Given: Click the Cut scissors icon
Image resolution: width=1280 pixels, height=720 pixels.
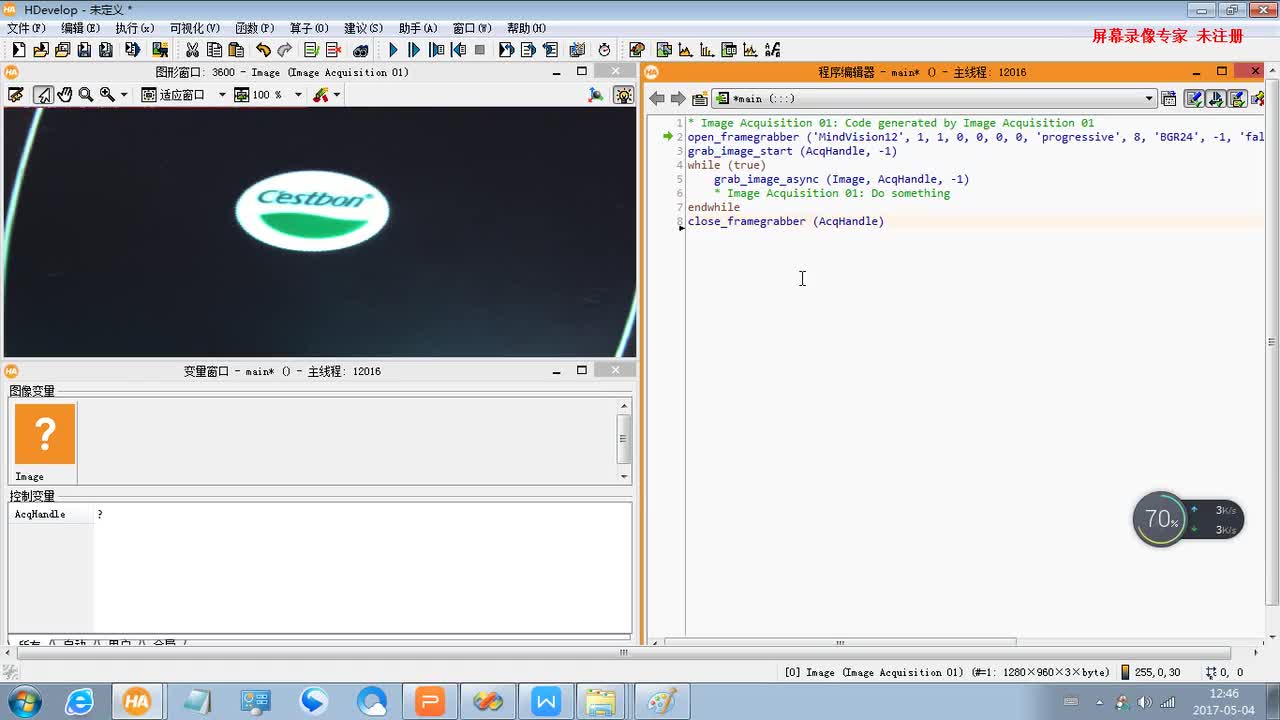Looking at the screenshot, I should pyautogui.click(x=192, y=50).
